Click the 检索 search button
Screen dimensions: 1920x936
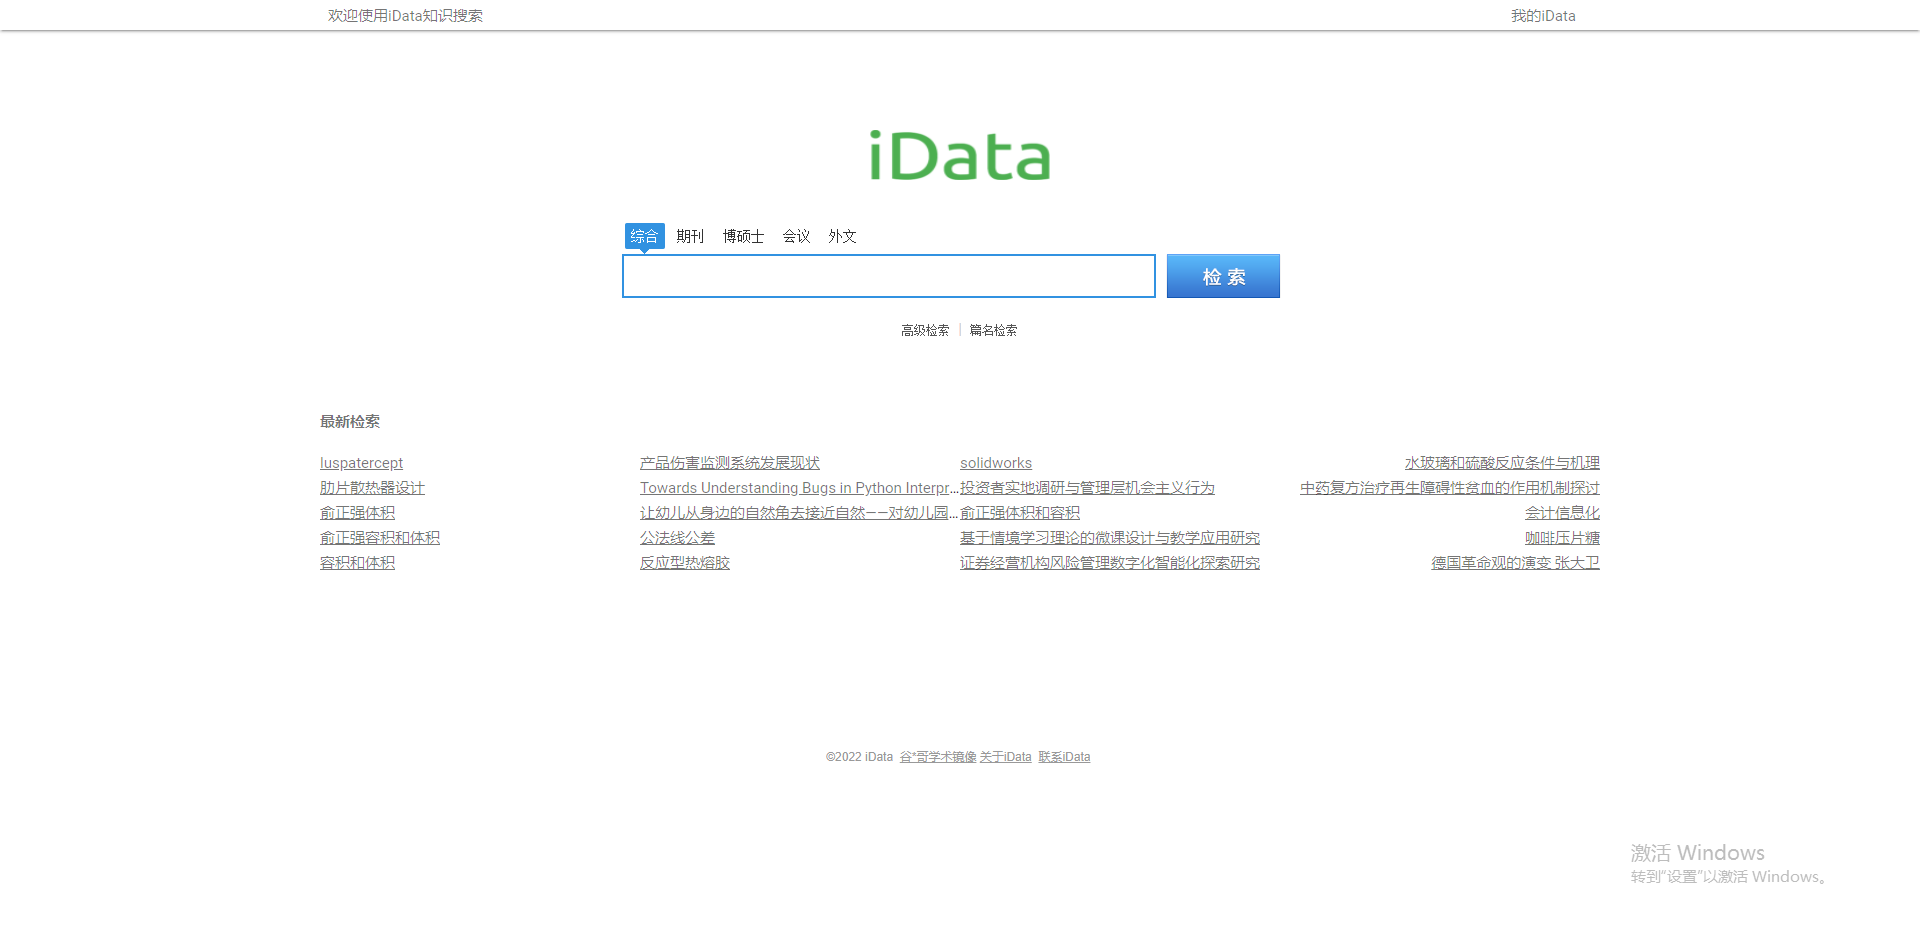click(1223, 276)
